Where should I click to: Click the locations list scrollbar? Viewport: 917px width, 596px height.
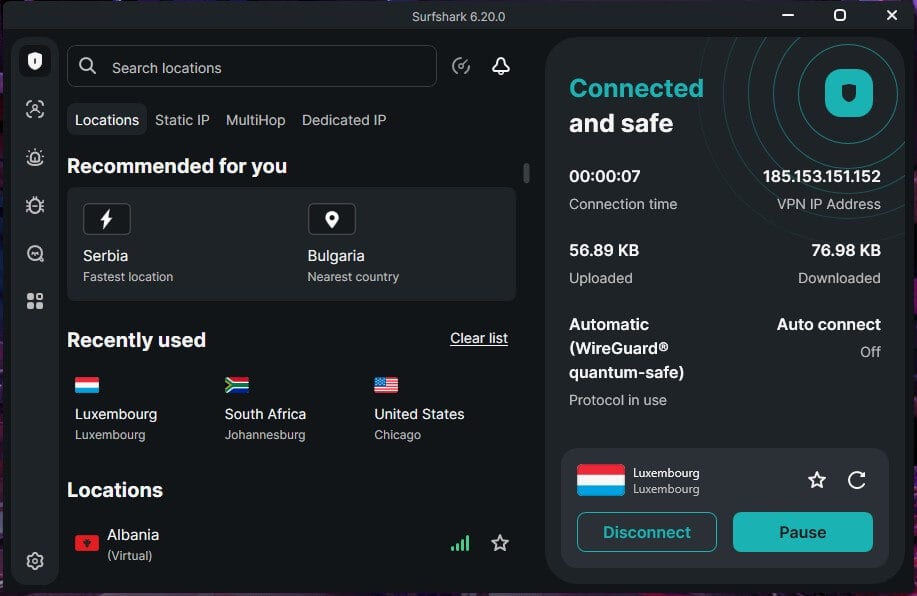click(x=526, y=173)
